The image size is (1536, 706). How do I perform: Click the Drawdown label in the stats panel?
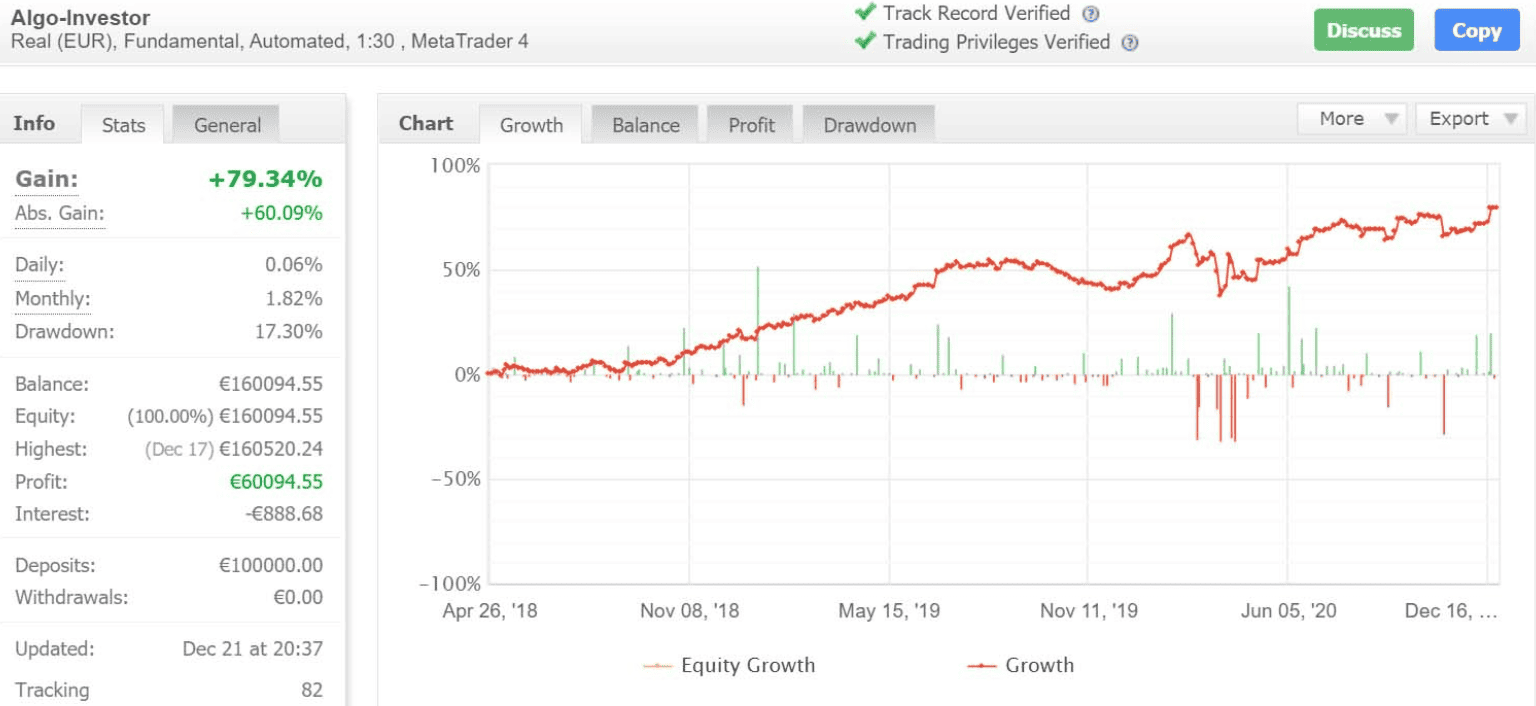(x=64, y=331)
